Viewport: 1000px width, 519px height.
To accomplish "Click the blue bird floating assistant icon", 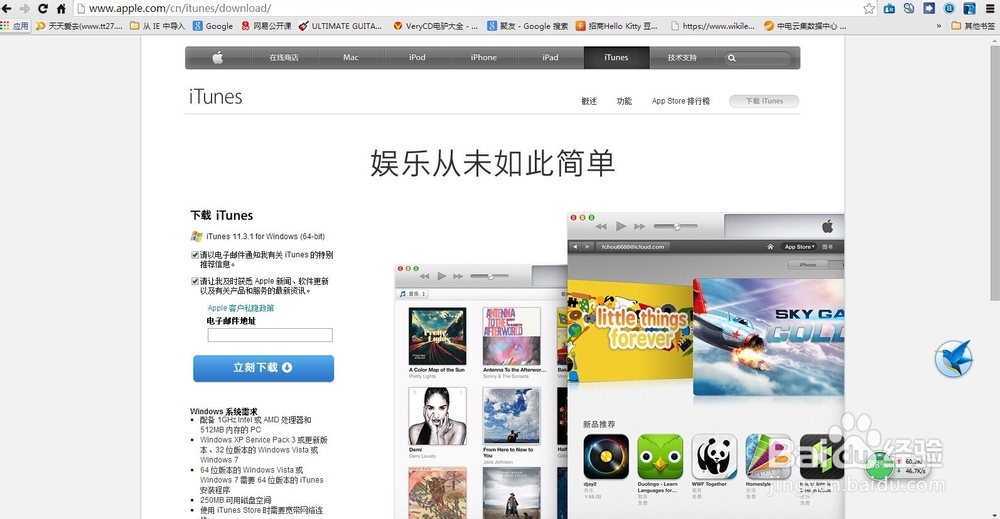I will (954, 358).
